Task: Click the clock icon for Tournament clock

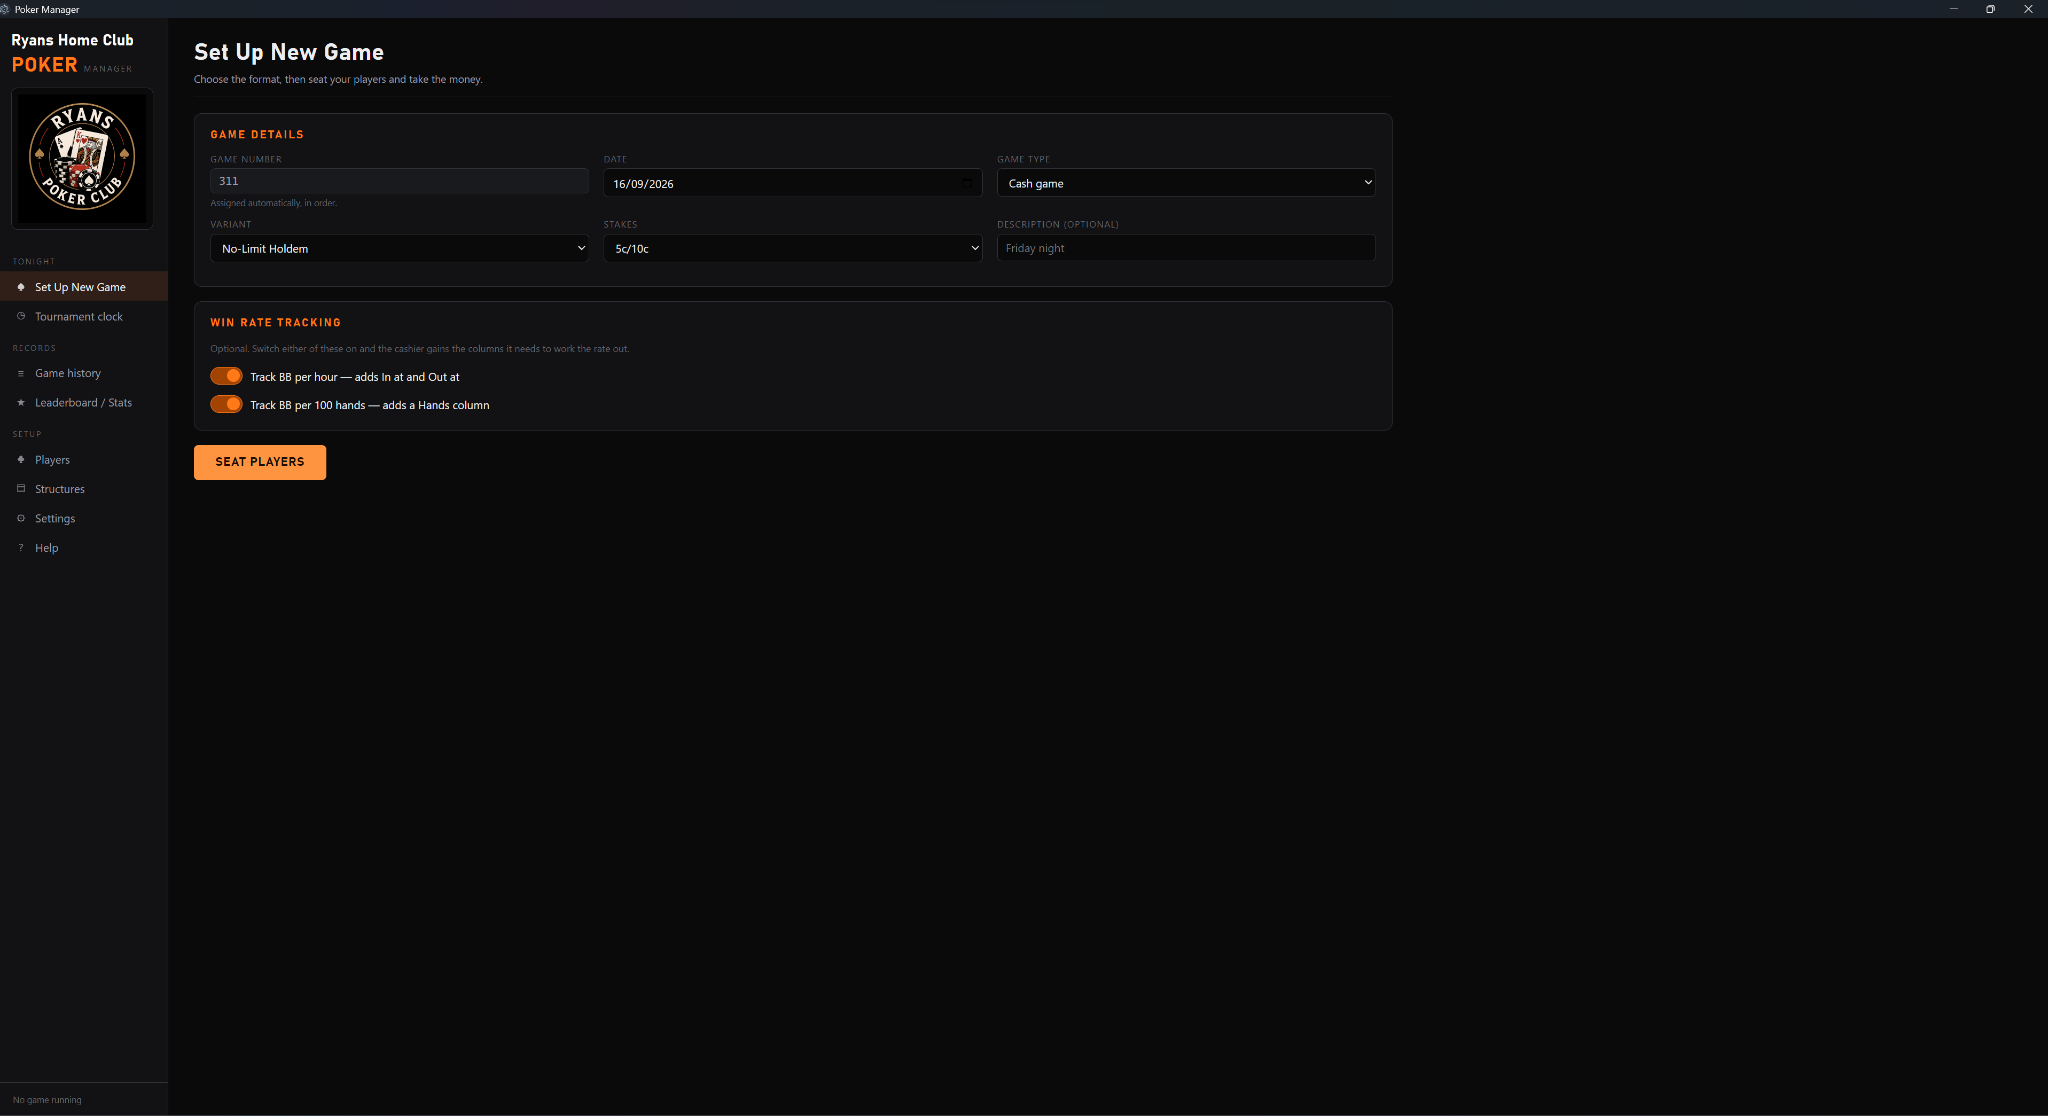Action: [x=21, y=316]
